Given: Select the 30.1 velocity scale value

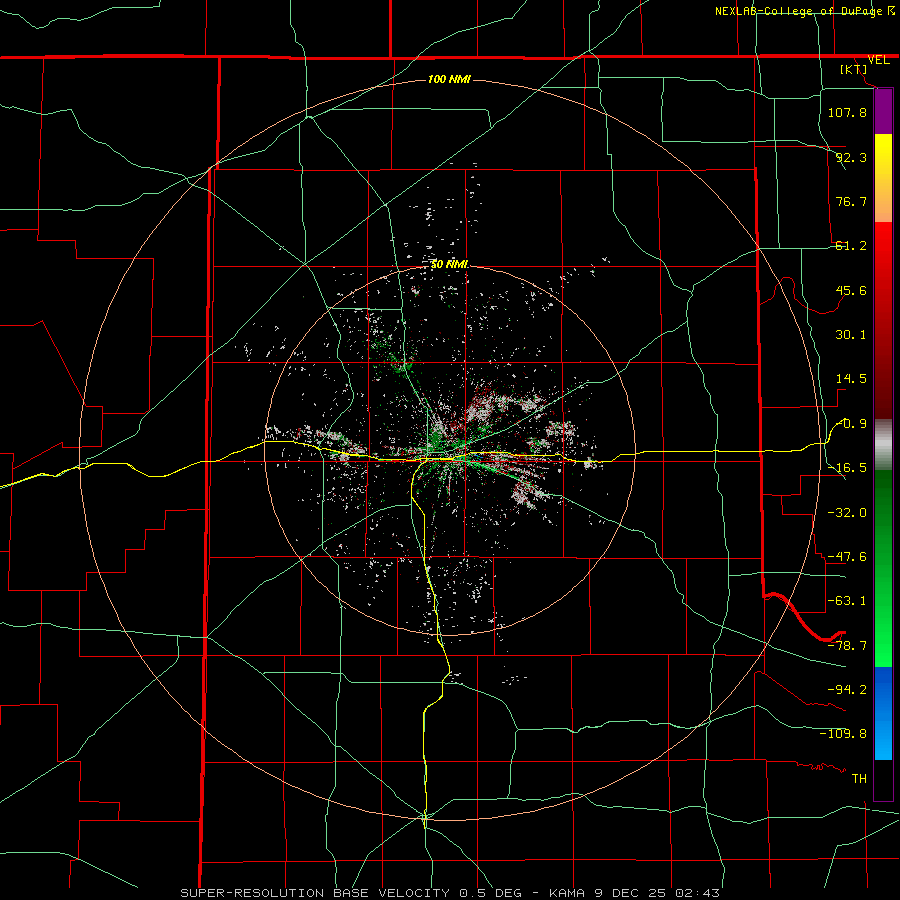Looking at the screenshot, I should pyautogui.click(x=851, y=335).
